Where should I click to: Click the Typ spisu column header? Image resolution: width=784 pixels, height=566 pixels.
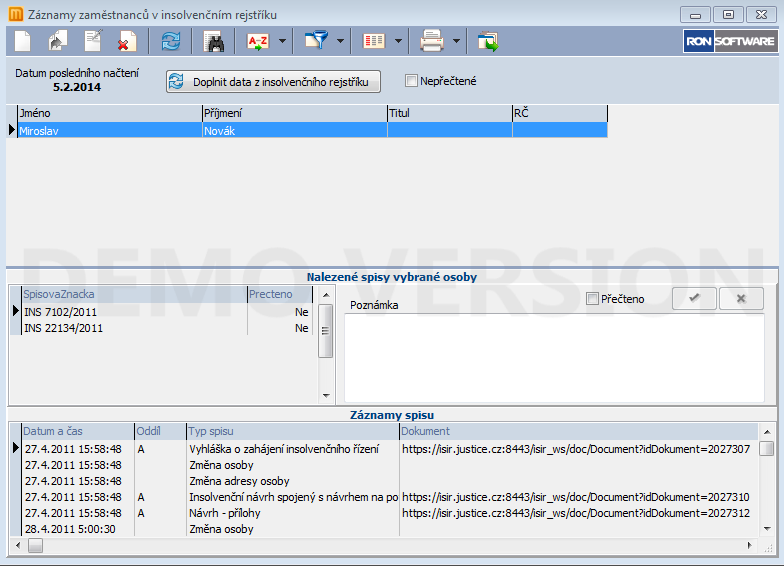pos(292,431)
